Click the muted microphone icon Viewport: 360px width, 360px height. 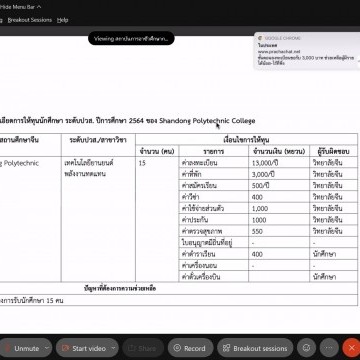point(7,348)
